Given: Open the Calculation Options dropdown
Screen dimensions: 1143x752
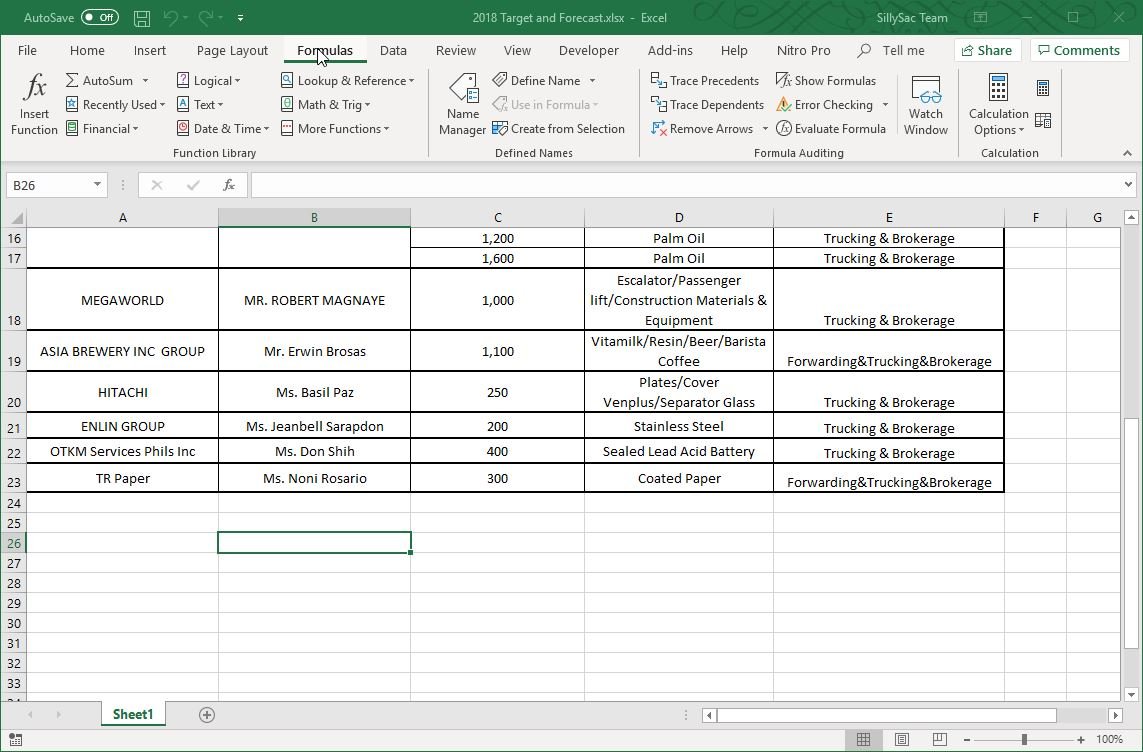Looking at the screenshot, I should 998,105.
